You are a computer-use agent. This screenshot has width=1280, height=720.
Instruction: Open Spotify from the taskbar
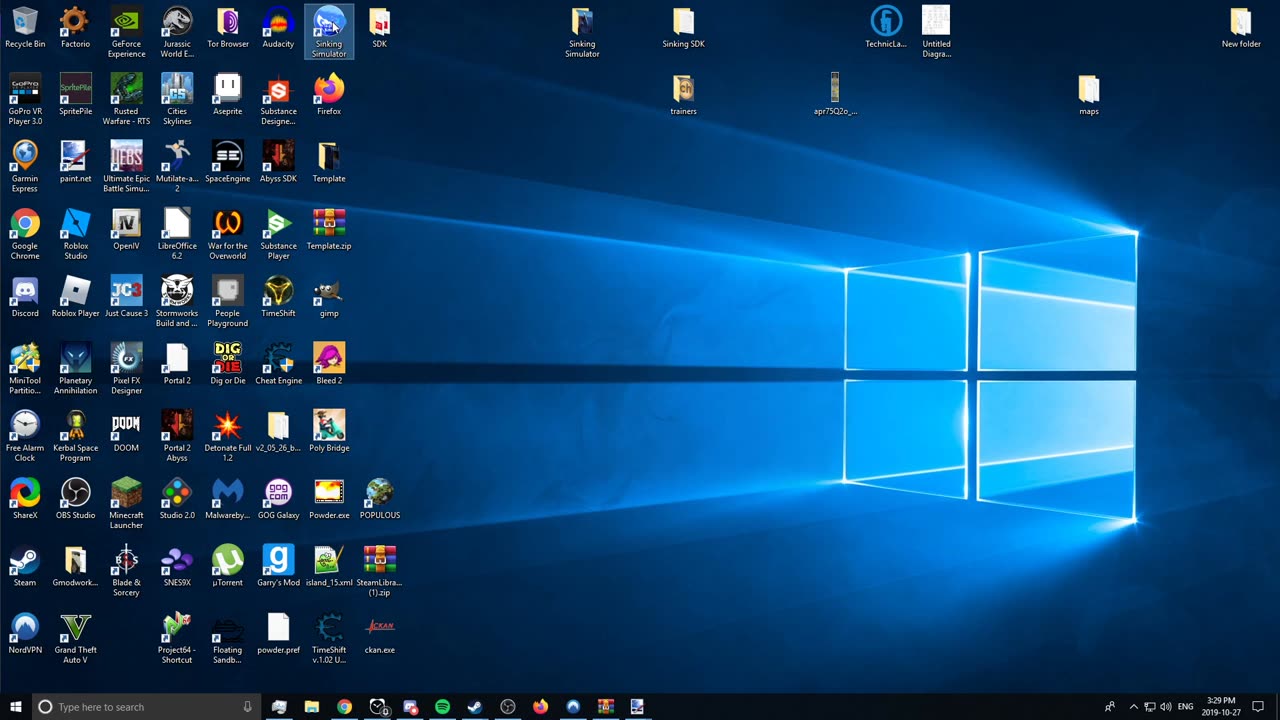tap(442, 707)
